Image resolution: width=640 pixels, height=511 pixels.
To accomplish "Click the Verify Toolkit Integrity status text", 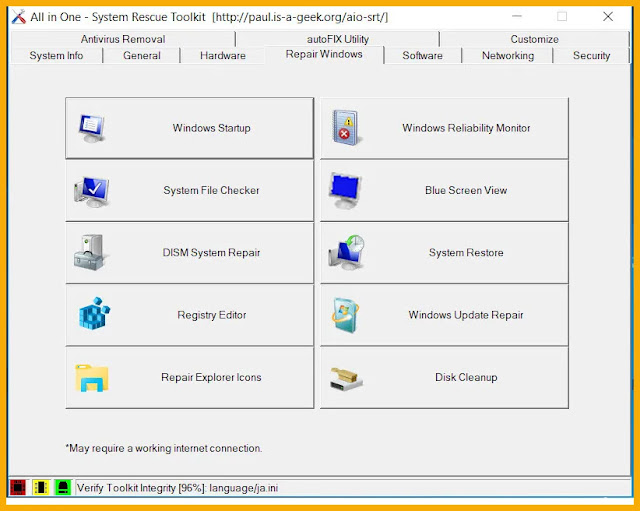I will tap(178, 488).
